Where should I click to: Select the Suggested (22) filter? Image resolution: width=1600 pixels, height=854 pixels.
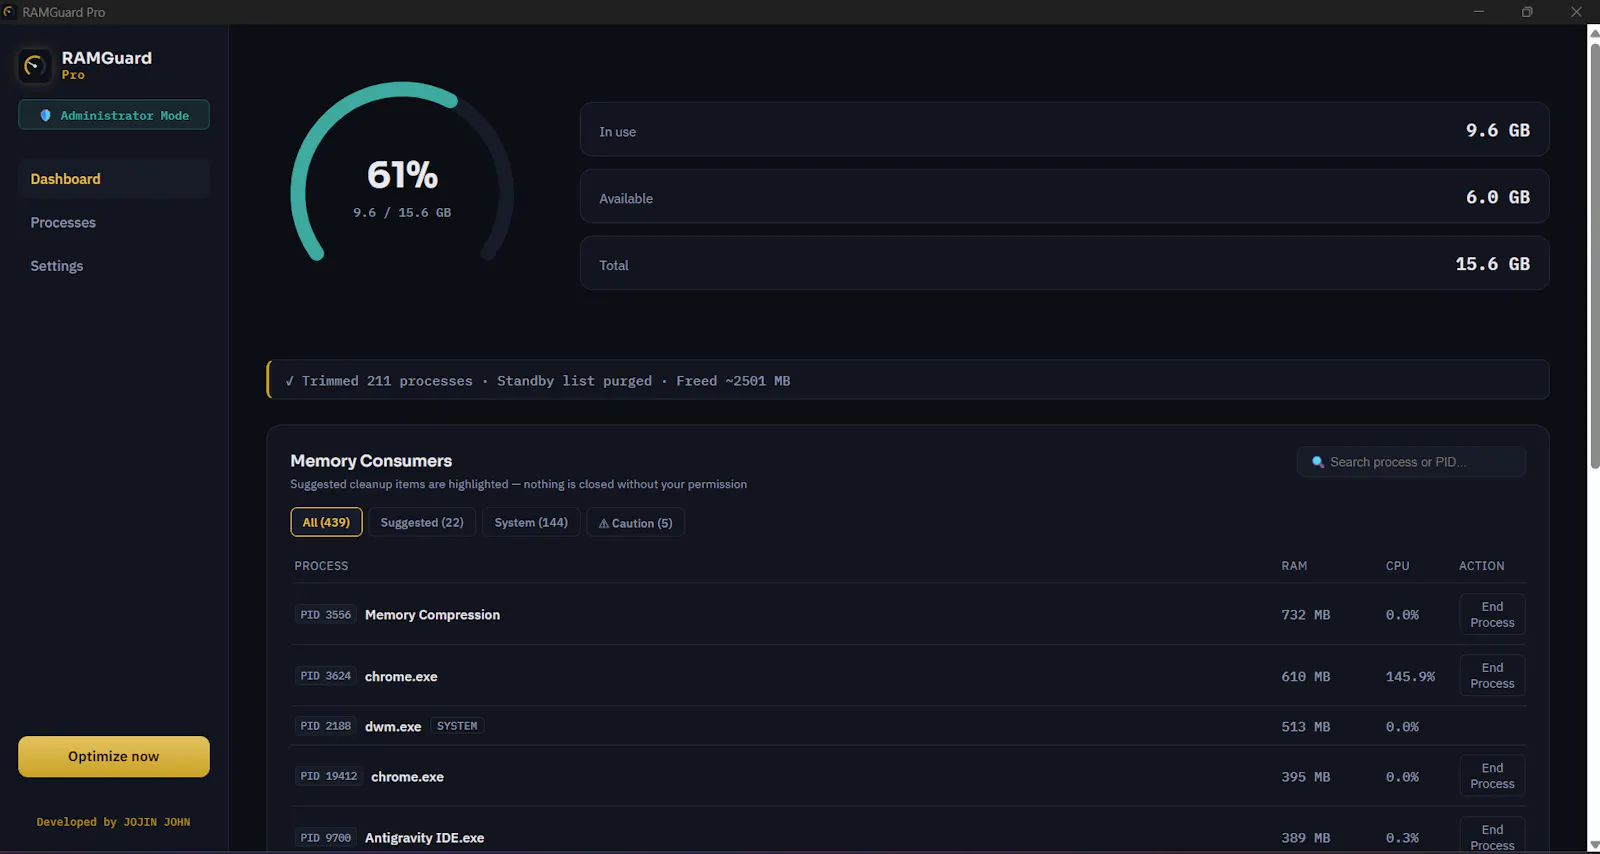click(x=422, y=522)
